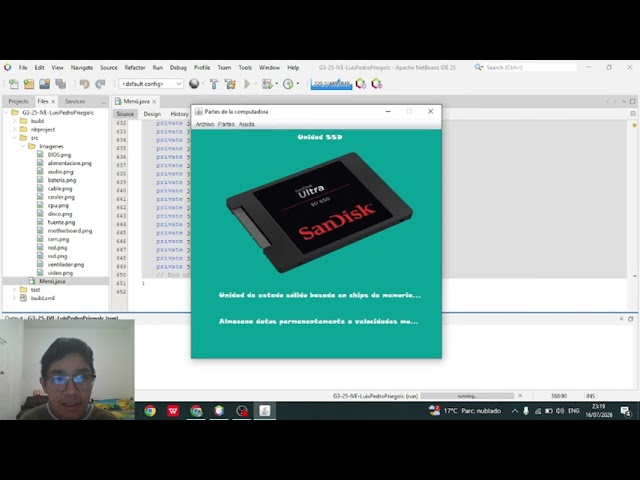The width and height of the screenshot is (640, 480).
Task: Click the Redo arrow in the toolbar
Action: [x=100, y=84]
